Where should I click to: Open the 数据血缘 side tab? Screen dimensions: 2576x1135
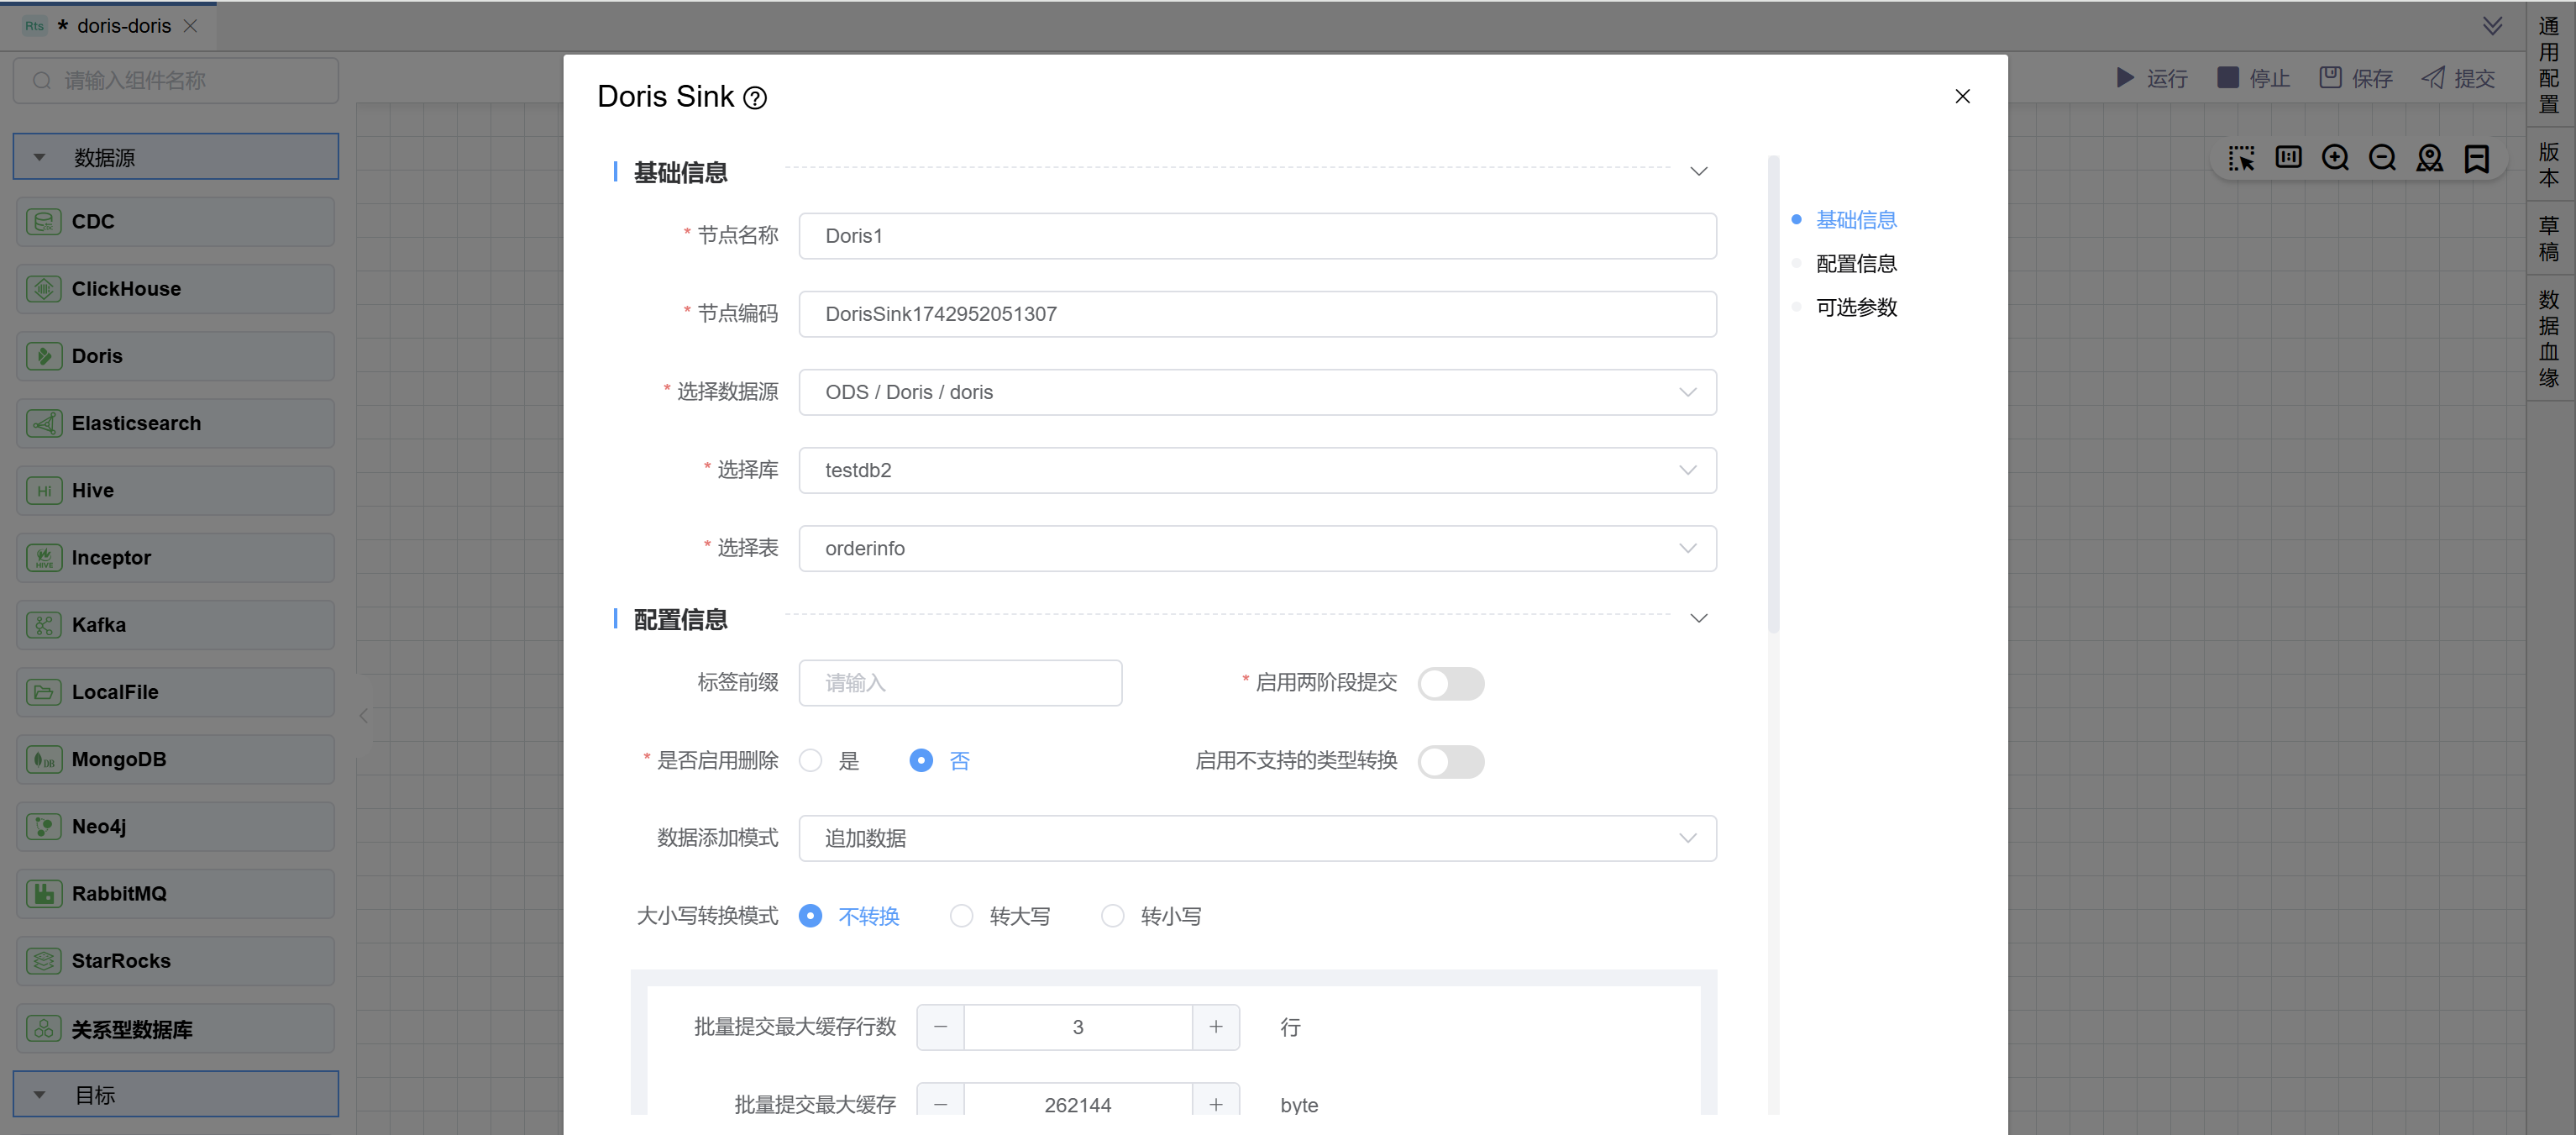2548,338
